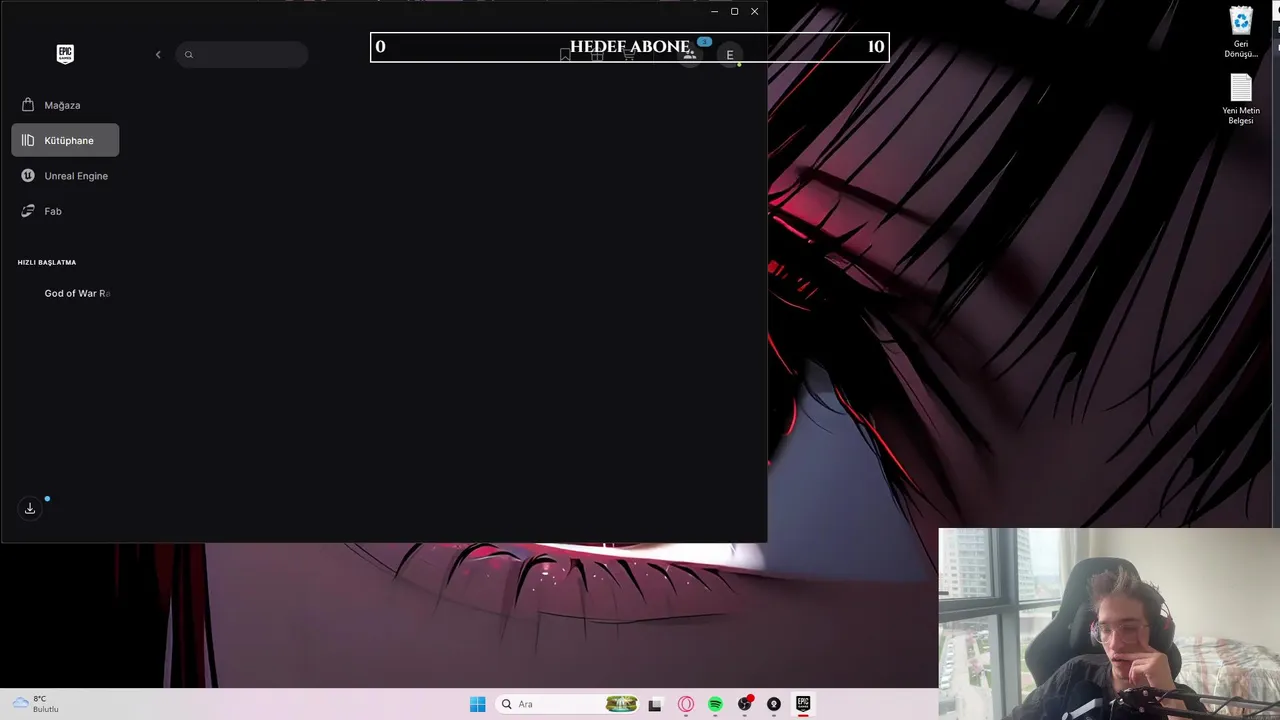
Task: Go back with the left arrow
Action: (x=158, y=54)
